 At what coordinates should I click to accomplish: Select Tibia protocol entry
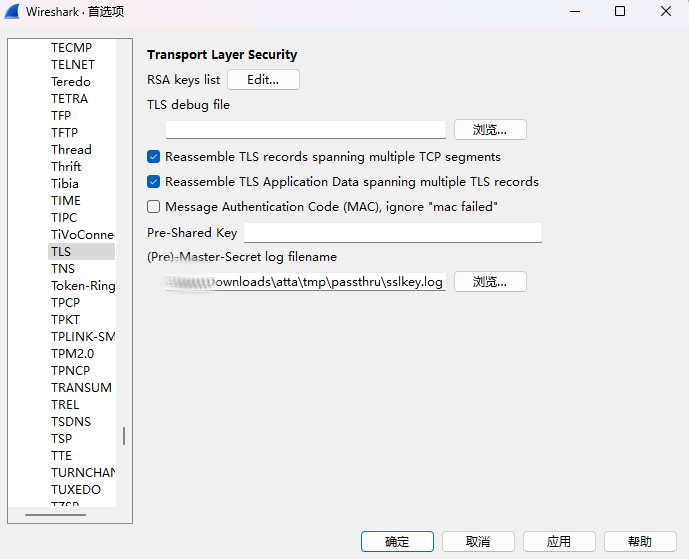pyautogui.click(x=65, y=184)
